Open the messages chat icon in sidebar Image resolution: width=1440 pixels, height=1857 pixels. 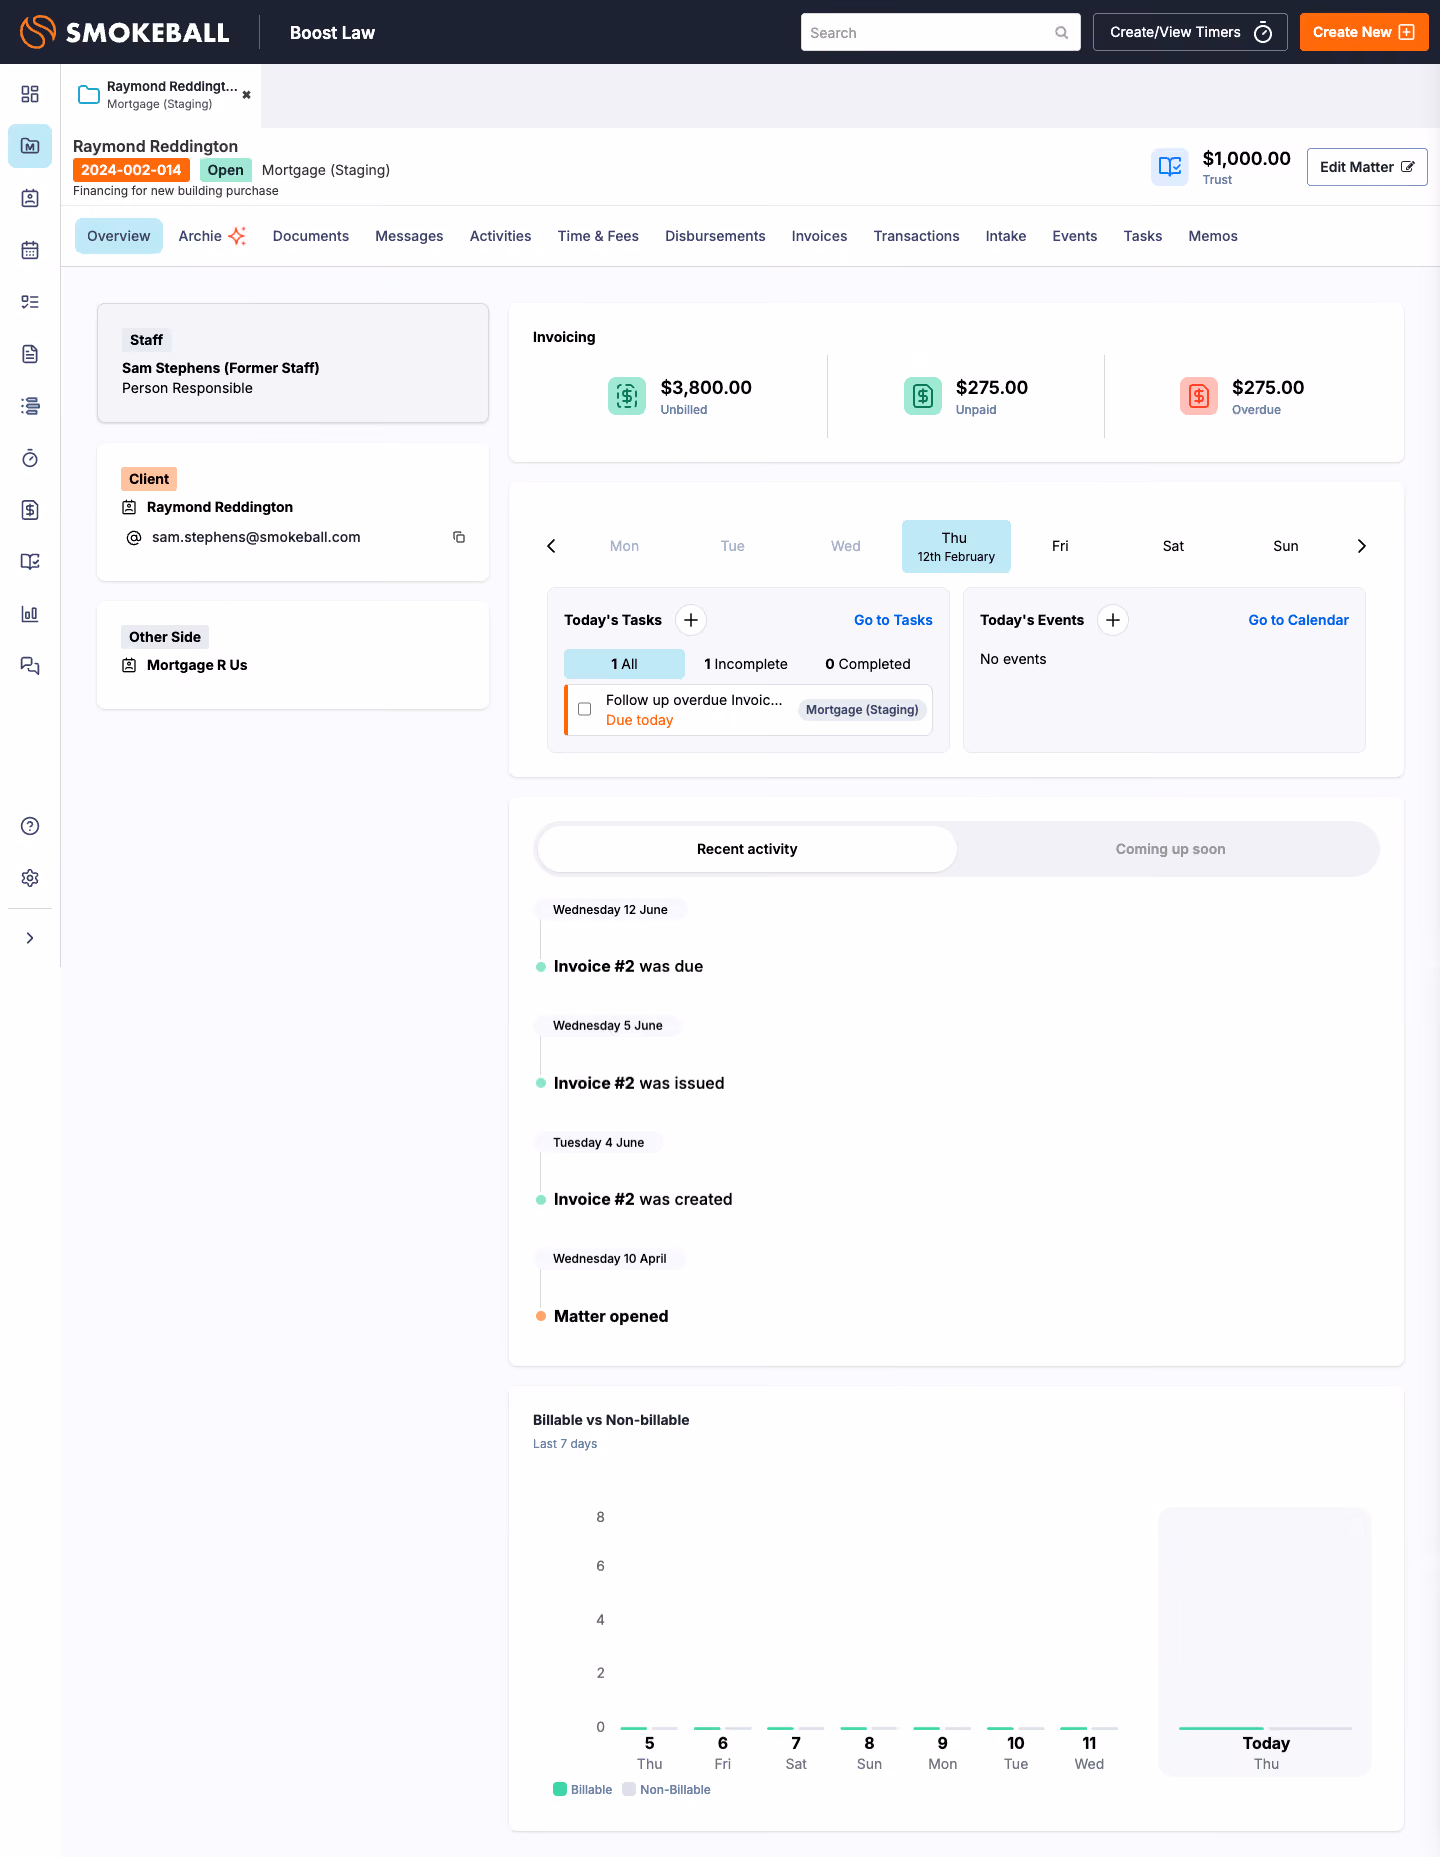30,666
